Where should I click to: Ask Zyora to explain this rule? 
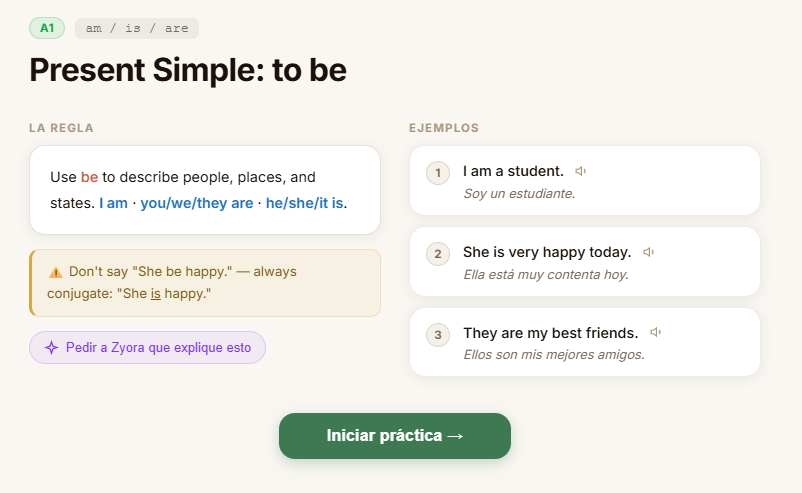coord(147,348)
